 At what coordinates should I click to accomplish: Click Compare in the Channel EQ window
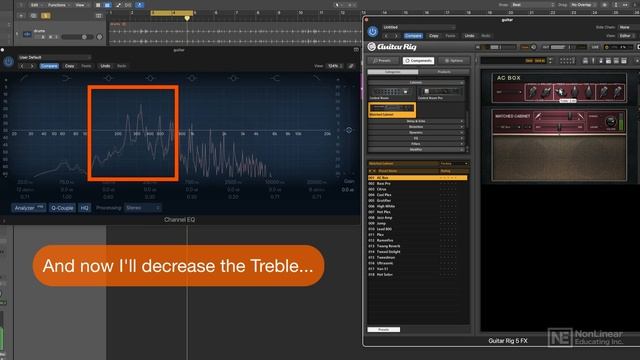(x=49, y=66)
